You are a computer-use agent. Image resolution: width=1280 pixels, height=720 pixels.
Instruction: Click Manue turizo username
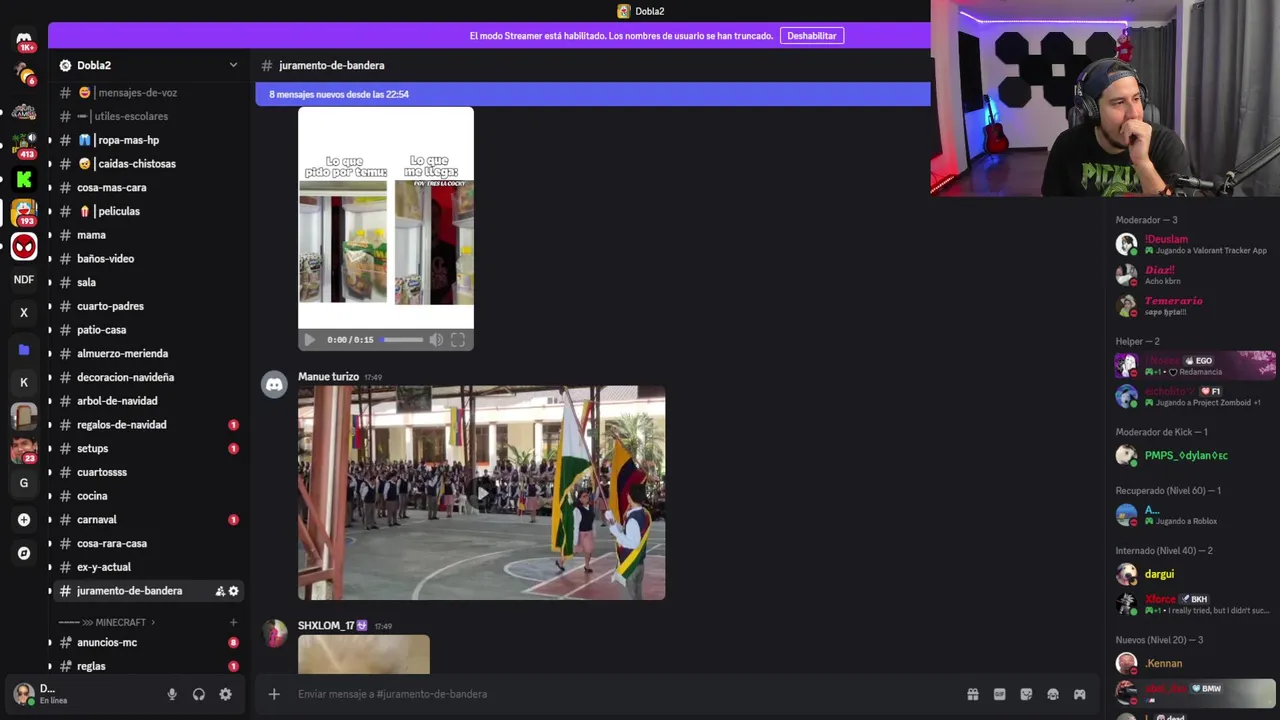pos(328,377)
